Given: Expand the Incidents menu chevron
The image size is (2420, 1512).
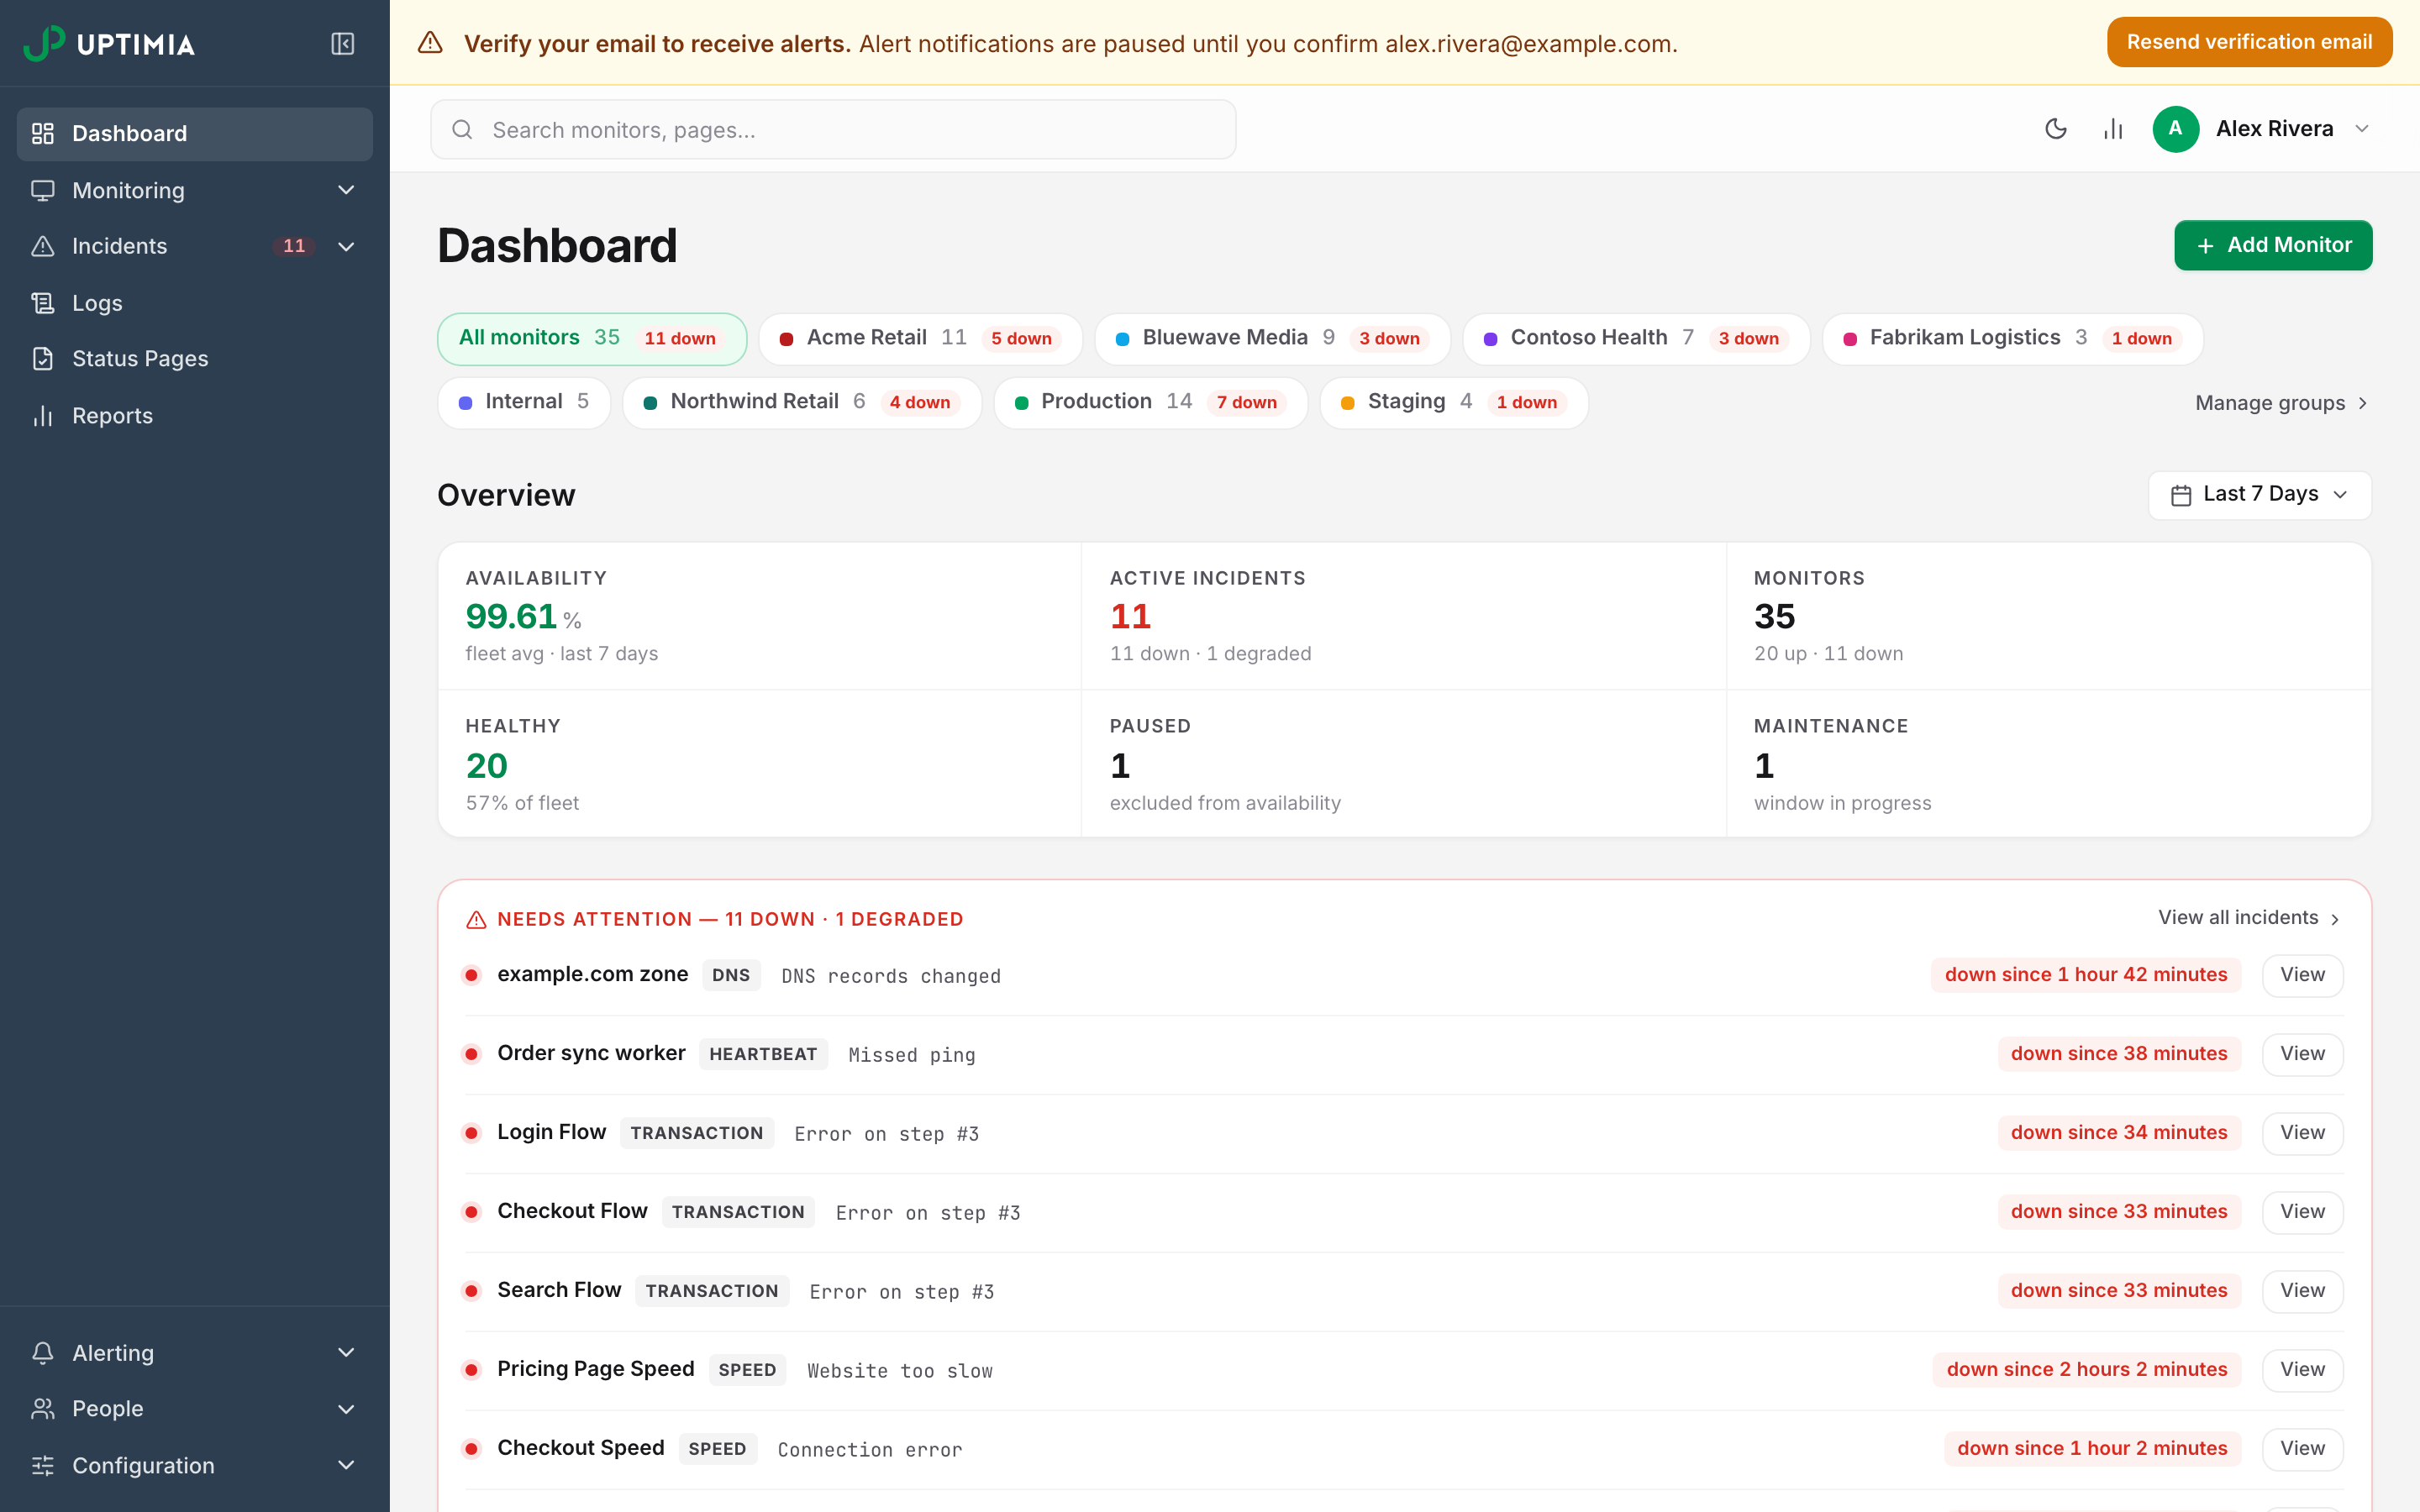Looking at the screenshot, I should point(346,247).
